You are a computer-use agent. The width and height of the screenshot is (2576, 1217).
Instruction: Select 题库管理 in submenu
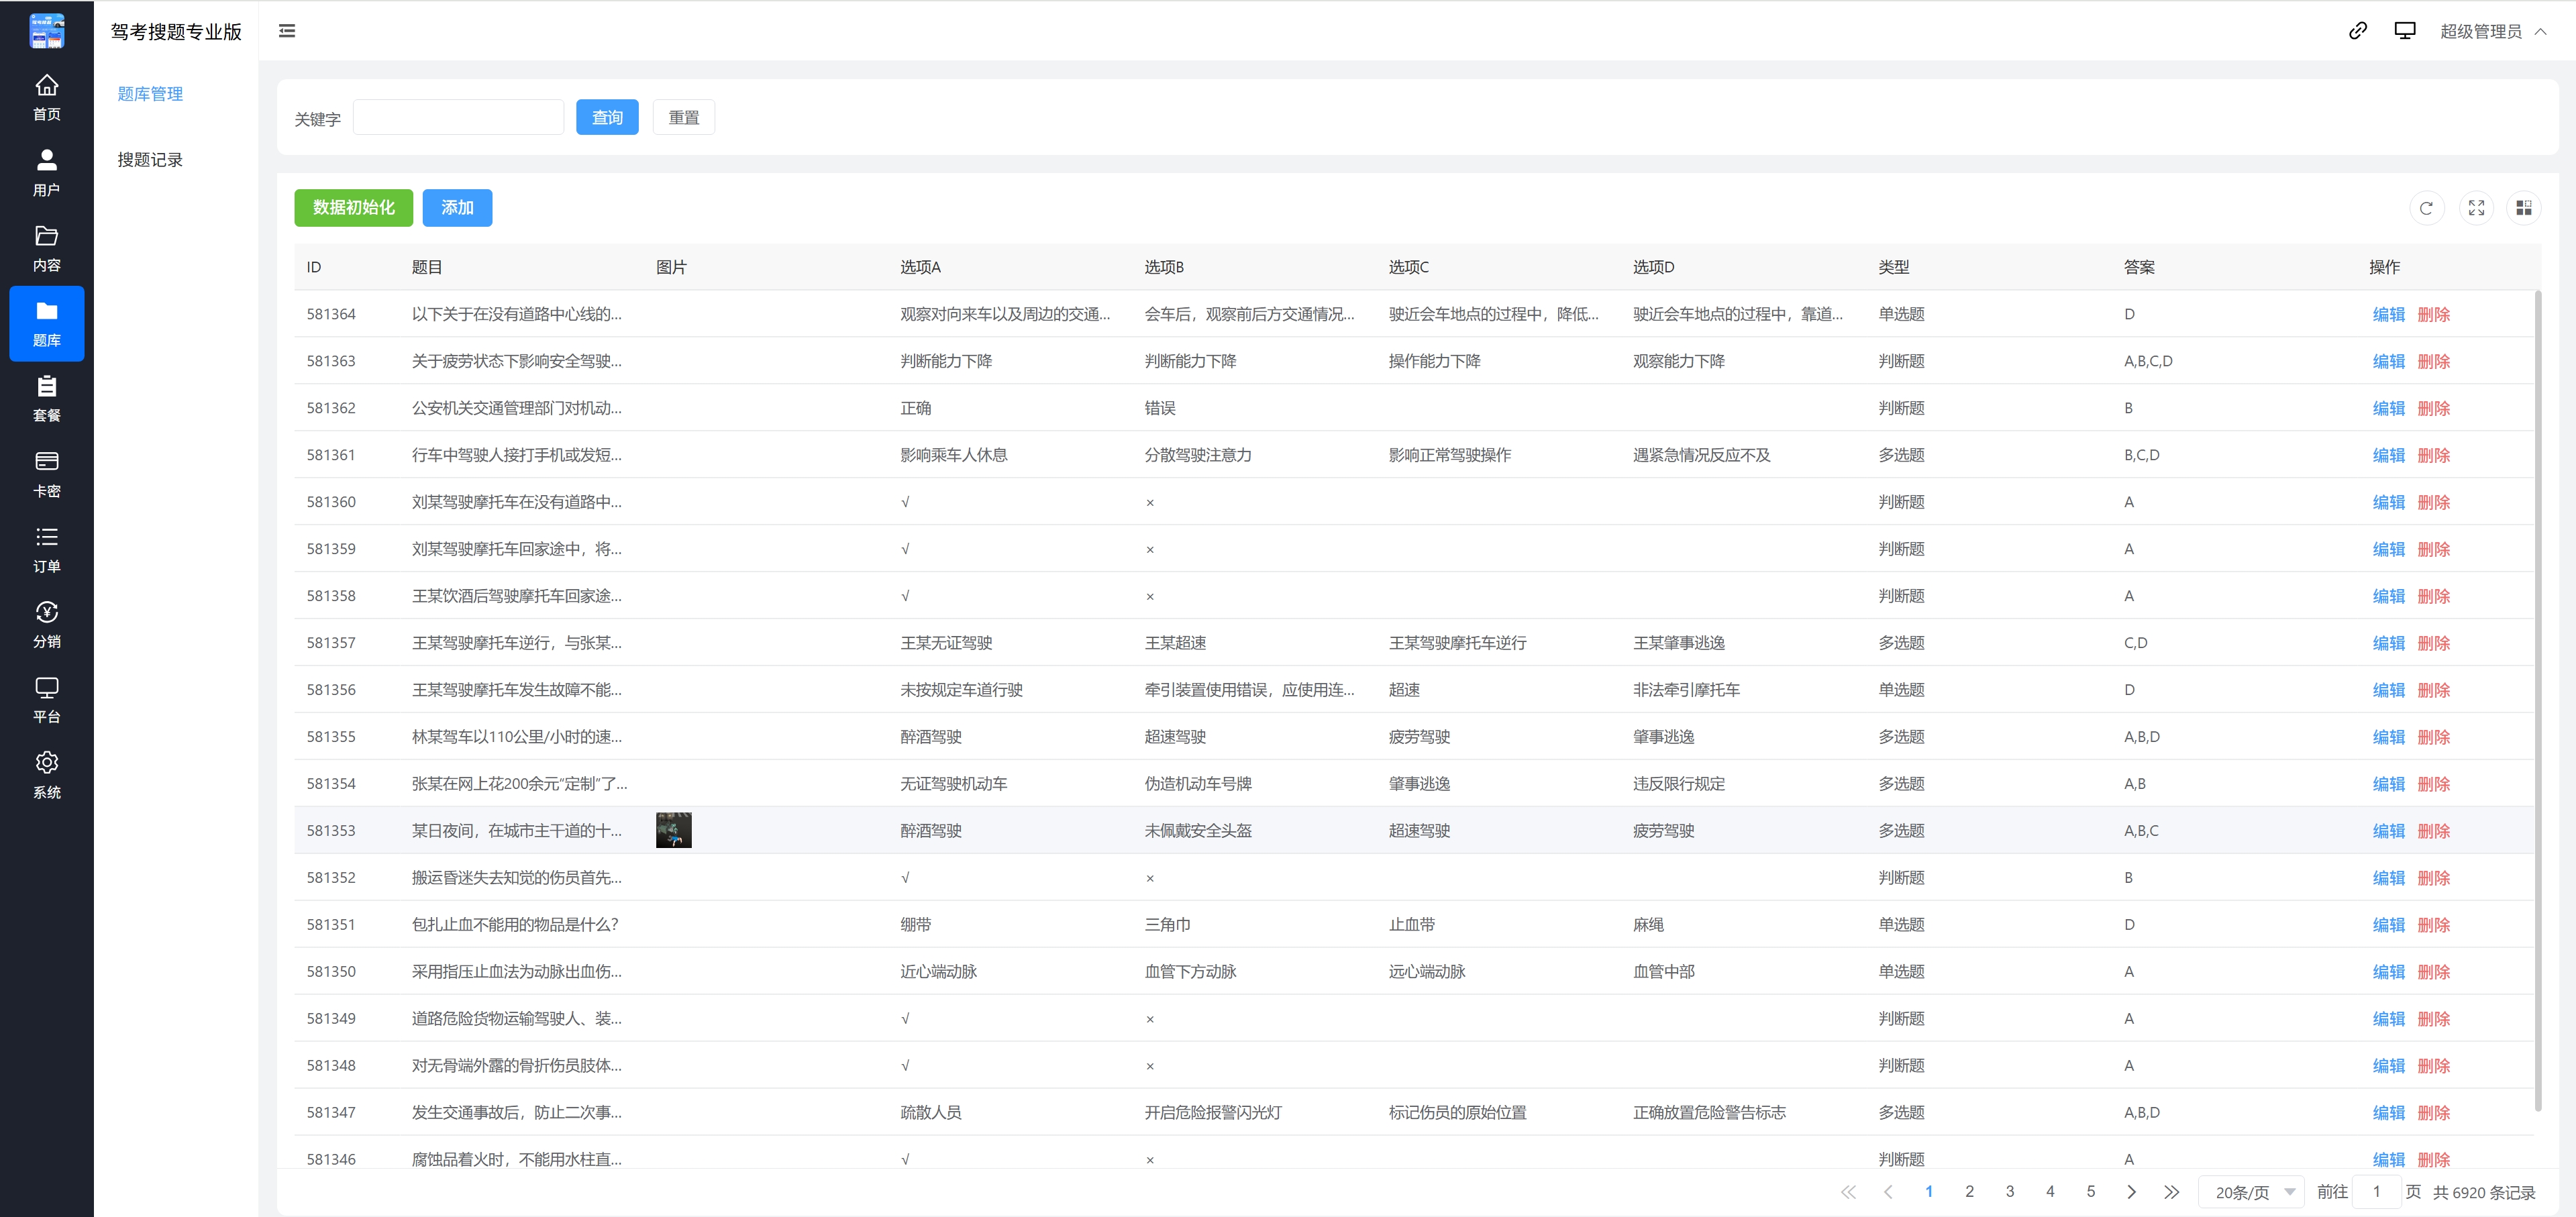pos(150,94)
